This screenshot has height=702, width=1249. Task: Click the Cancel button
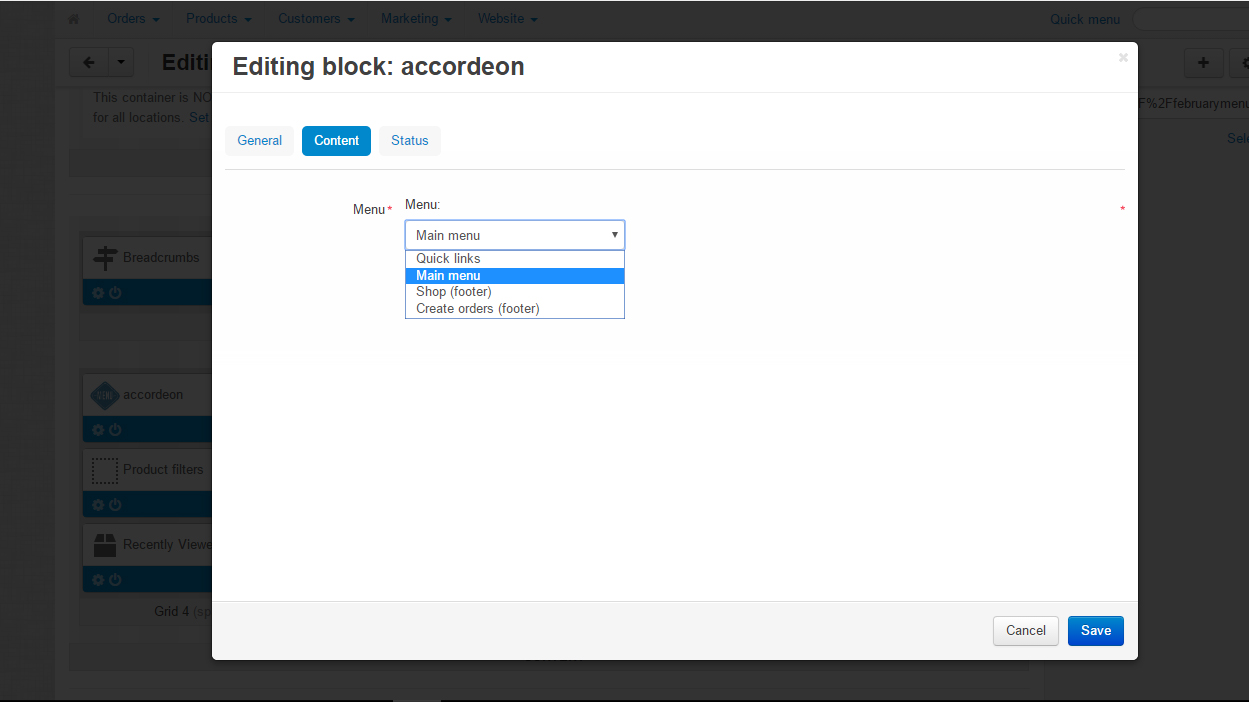pyautogui.click(x=1025, y=631)
